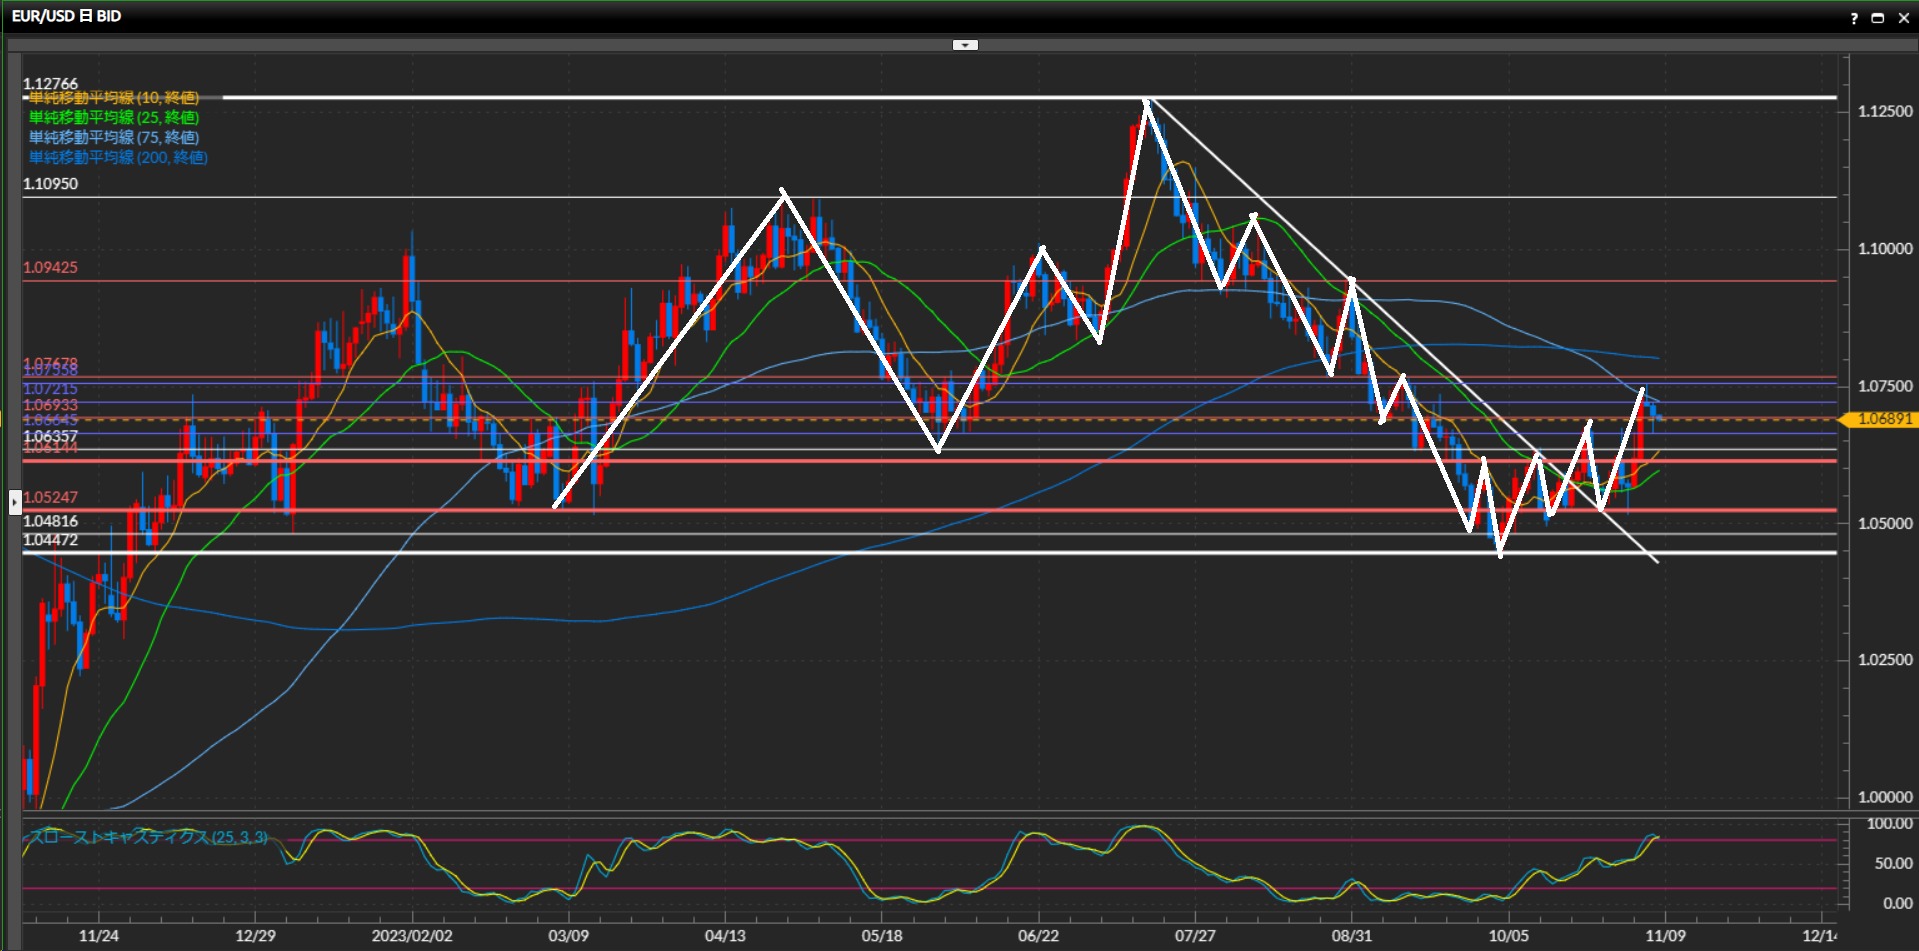Click the 1.05247 support line label

pos(50,497)
